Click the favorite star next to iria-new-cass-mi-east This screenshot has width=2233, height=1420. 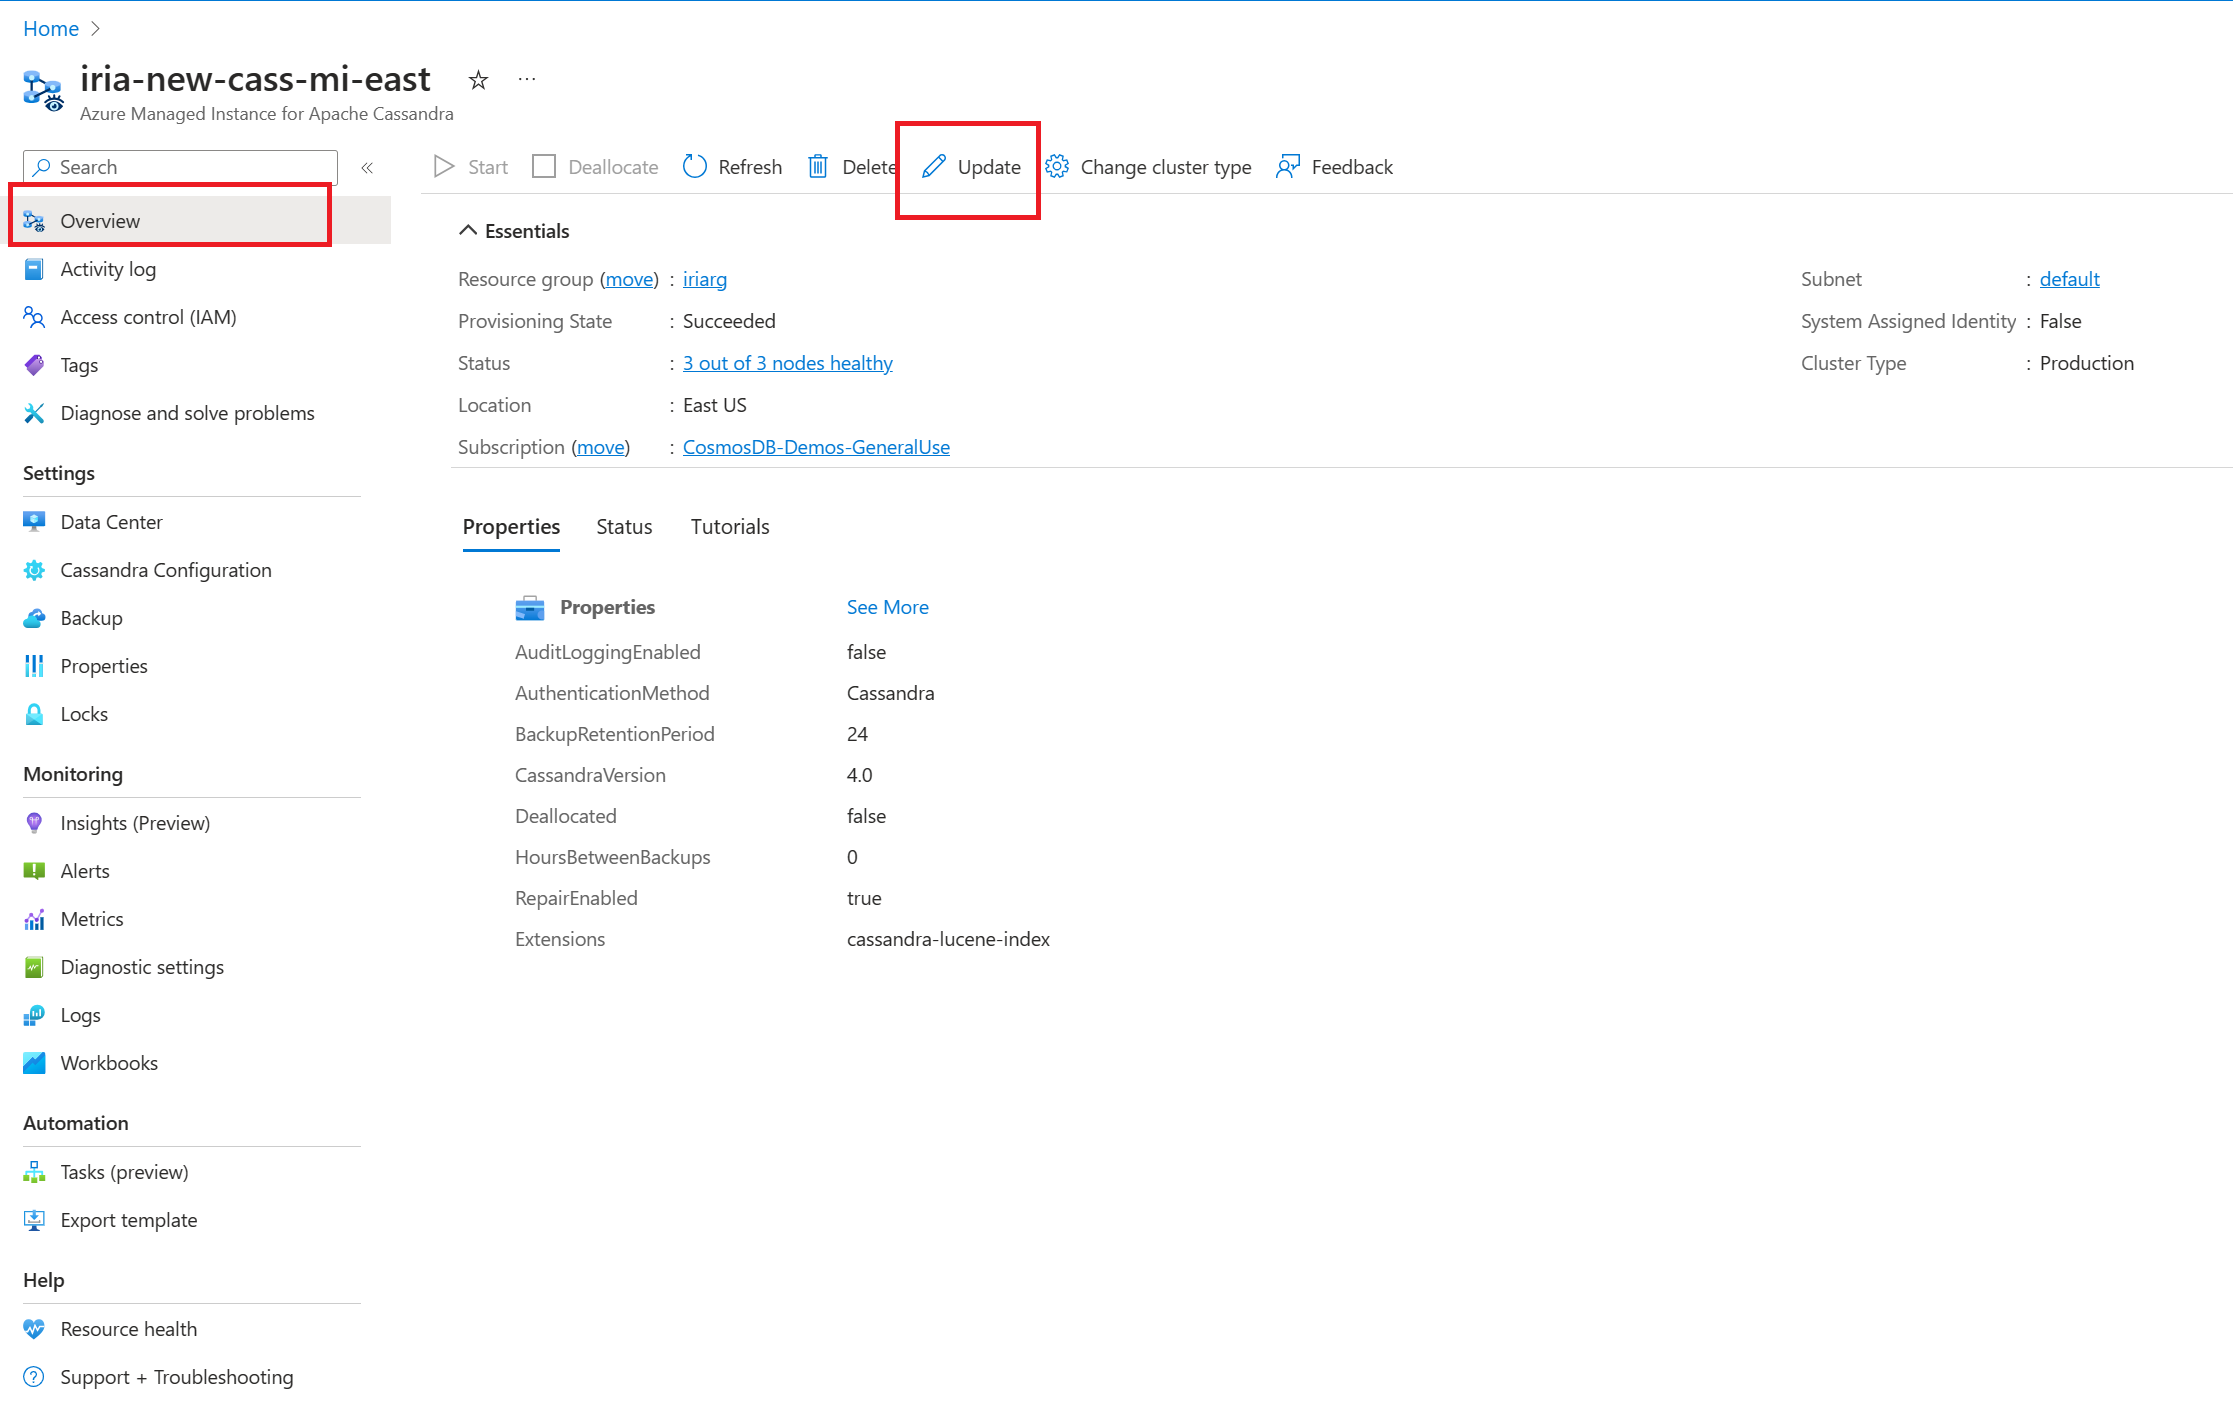pos(478,80)
